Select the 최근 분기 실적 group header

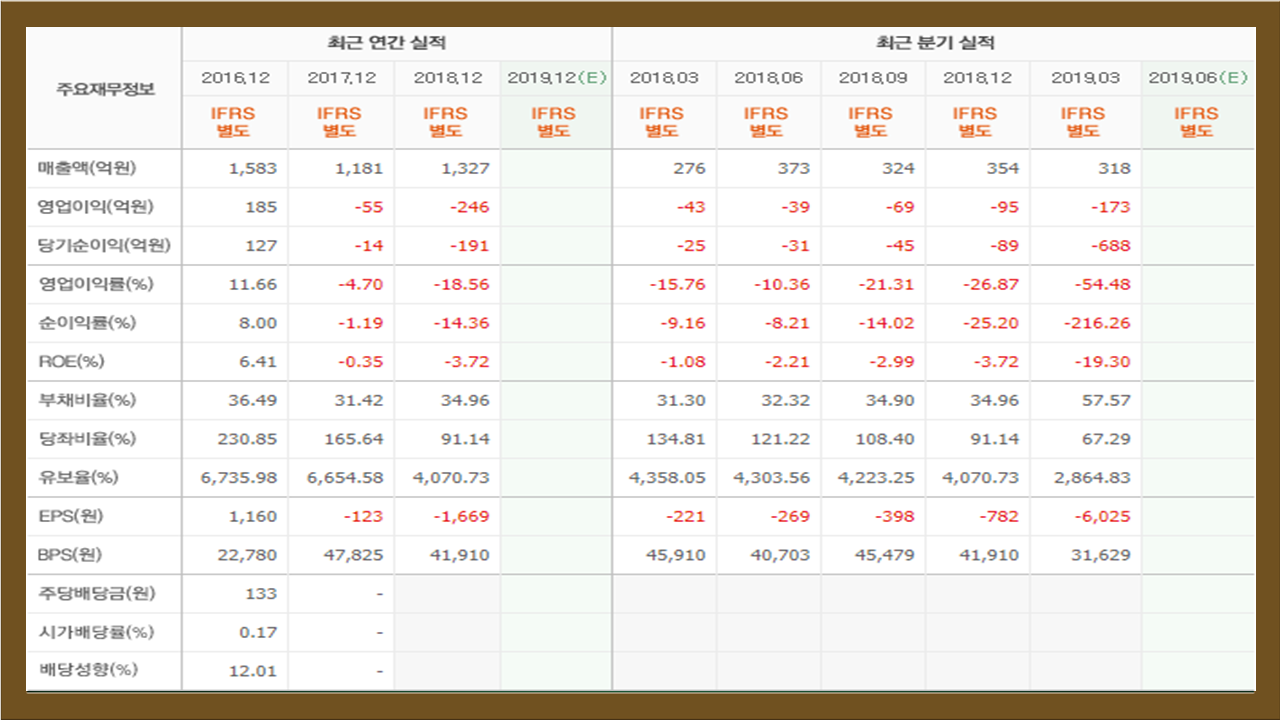(x=935, y=43)
